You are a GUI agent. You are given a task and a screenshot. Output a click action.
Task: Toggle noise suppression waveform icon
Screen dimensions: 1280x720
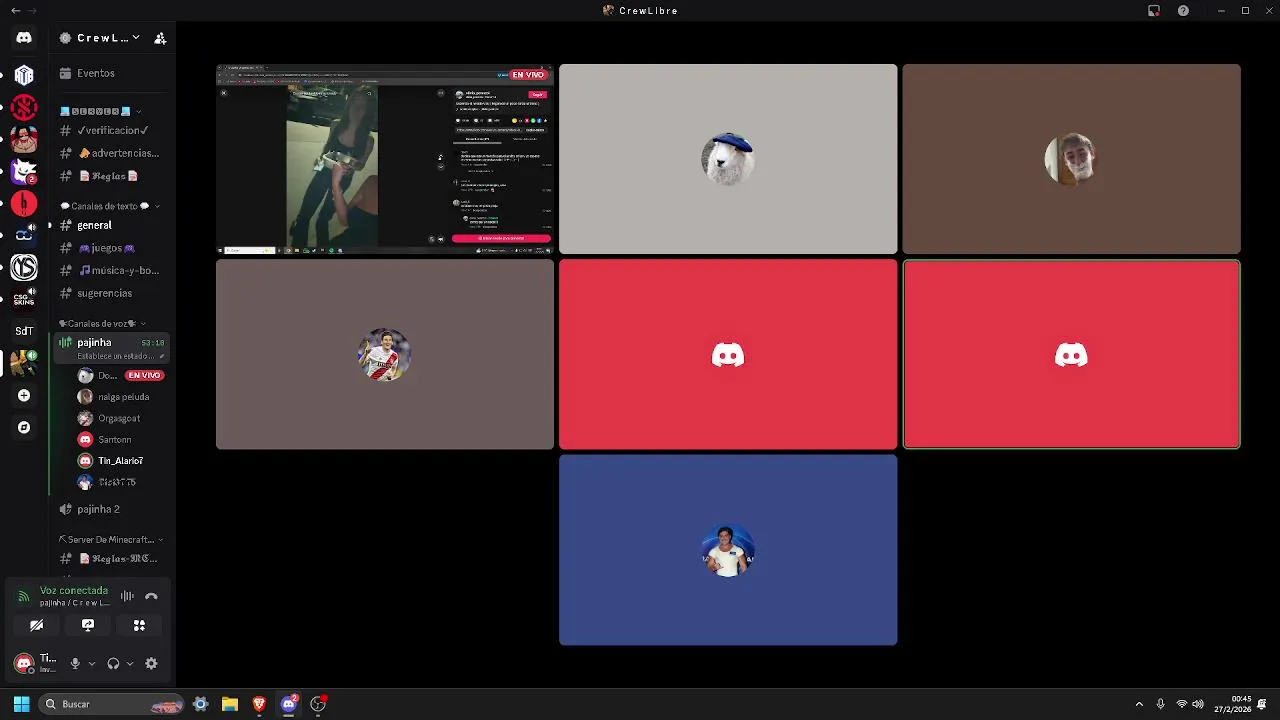tap(127, 596)
